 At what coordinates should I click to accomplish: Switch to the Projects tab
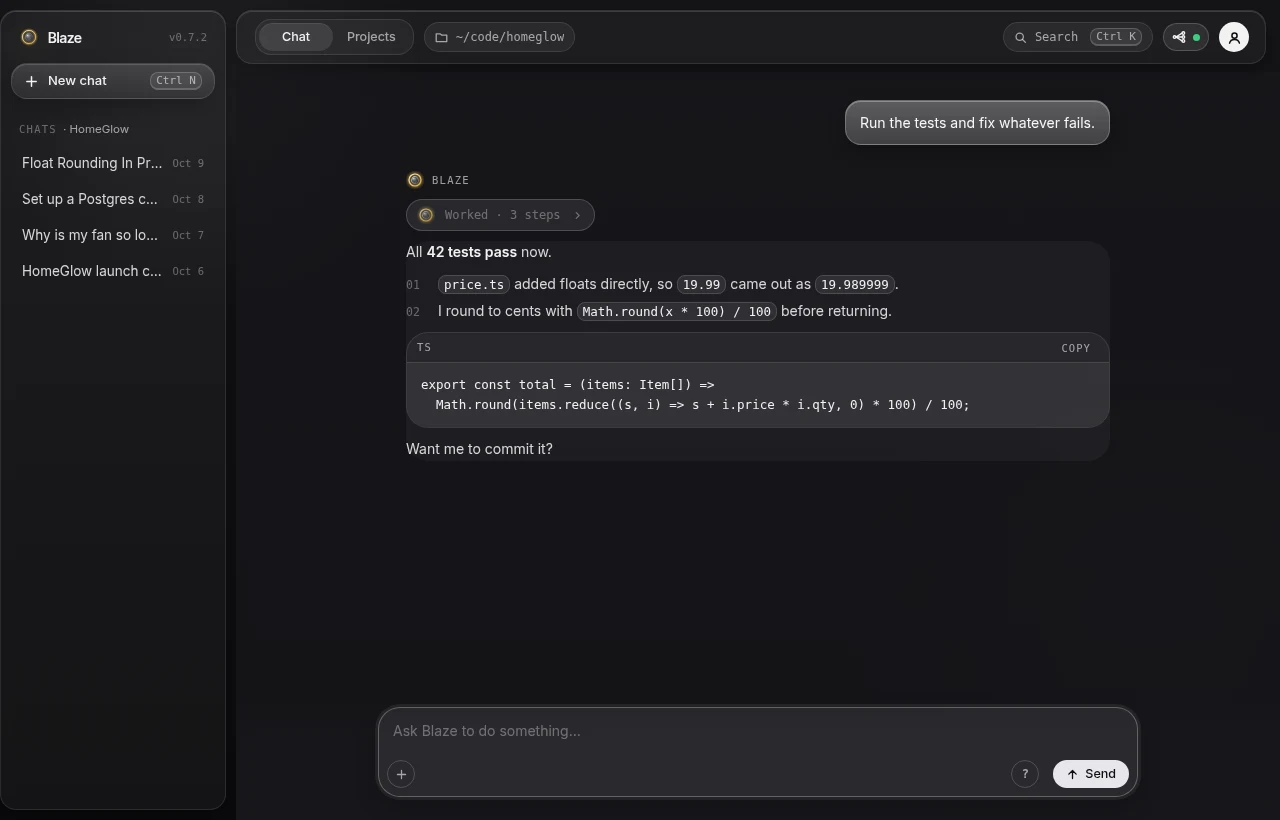[x=371, y=37]
